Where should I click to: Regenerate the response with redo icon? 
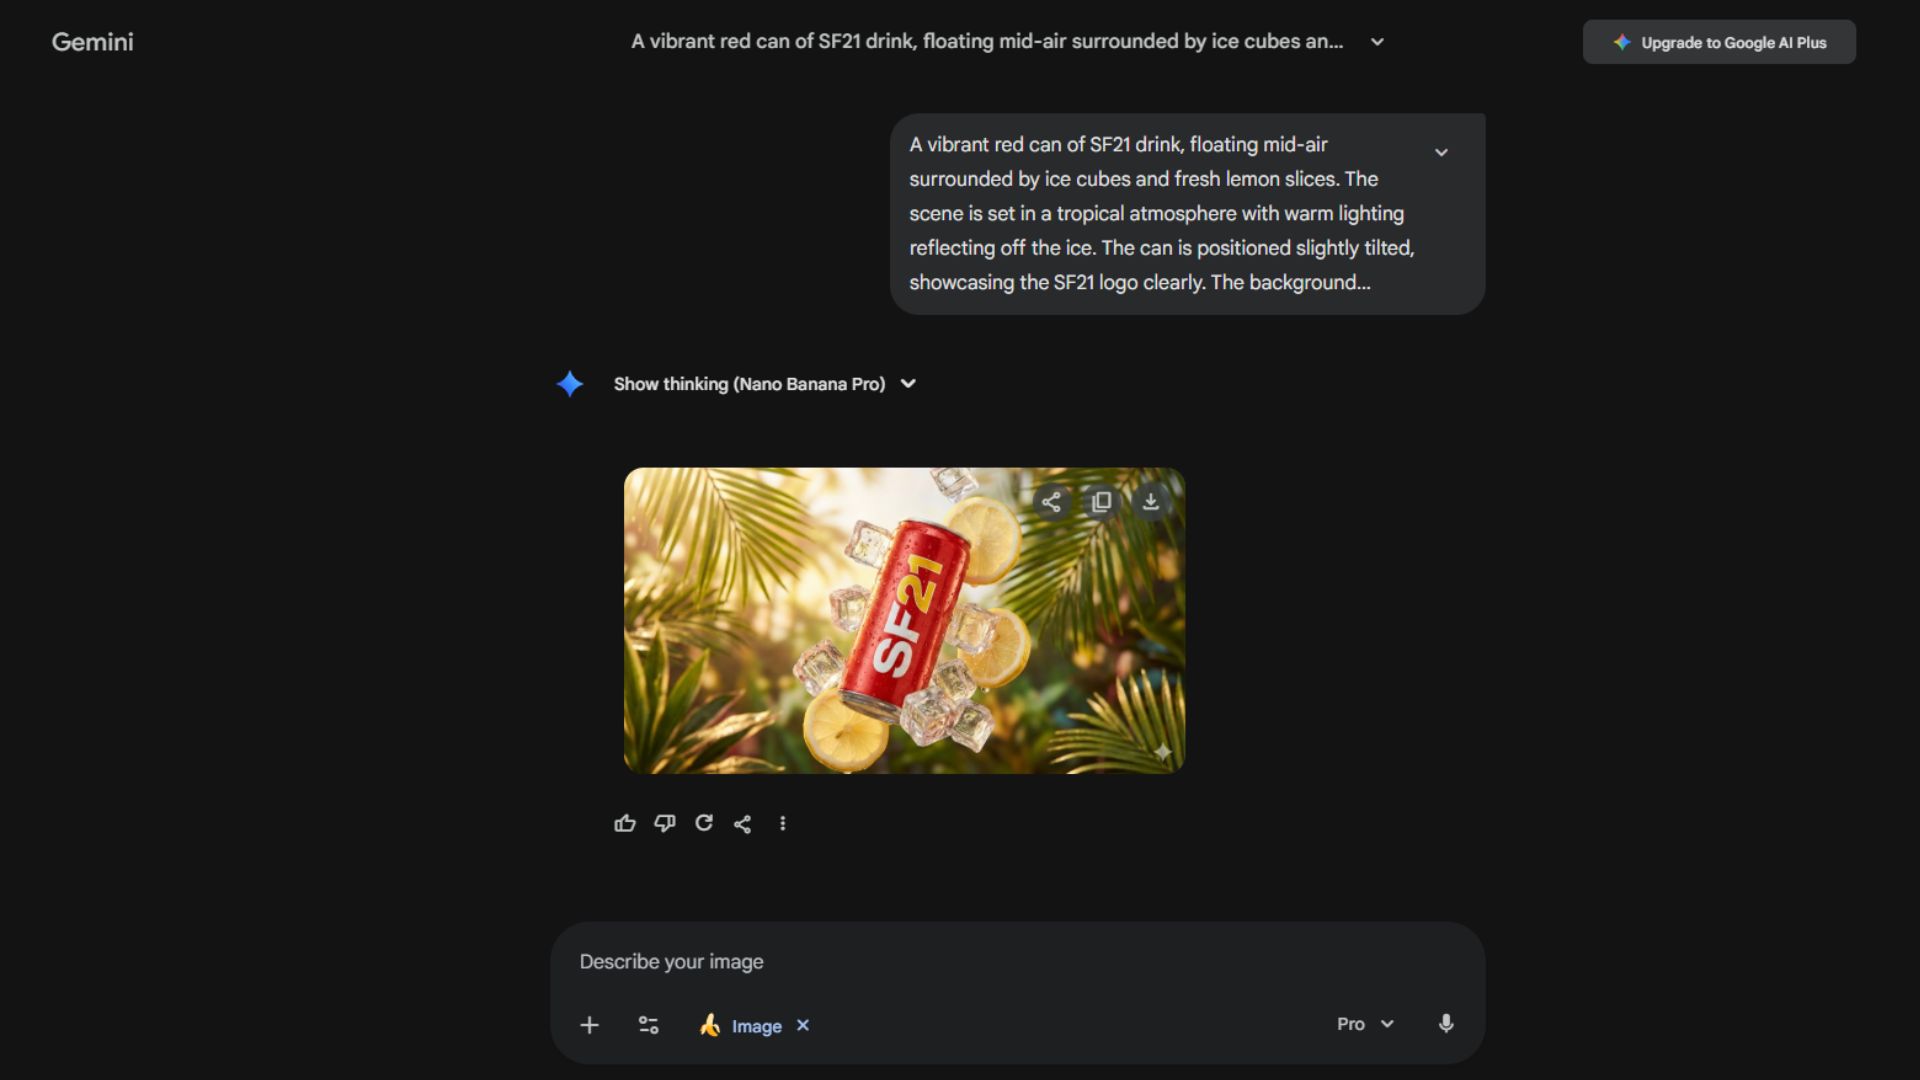(x=704, y=823)
